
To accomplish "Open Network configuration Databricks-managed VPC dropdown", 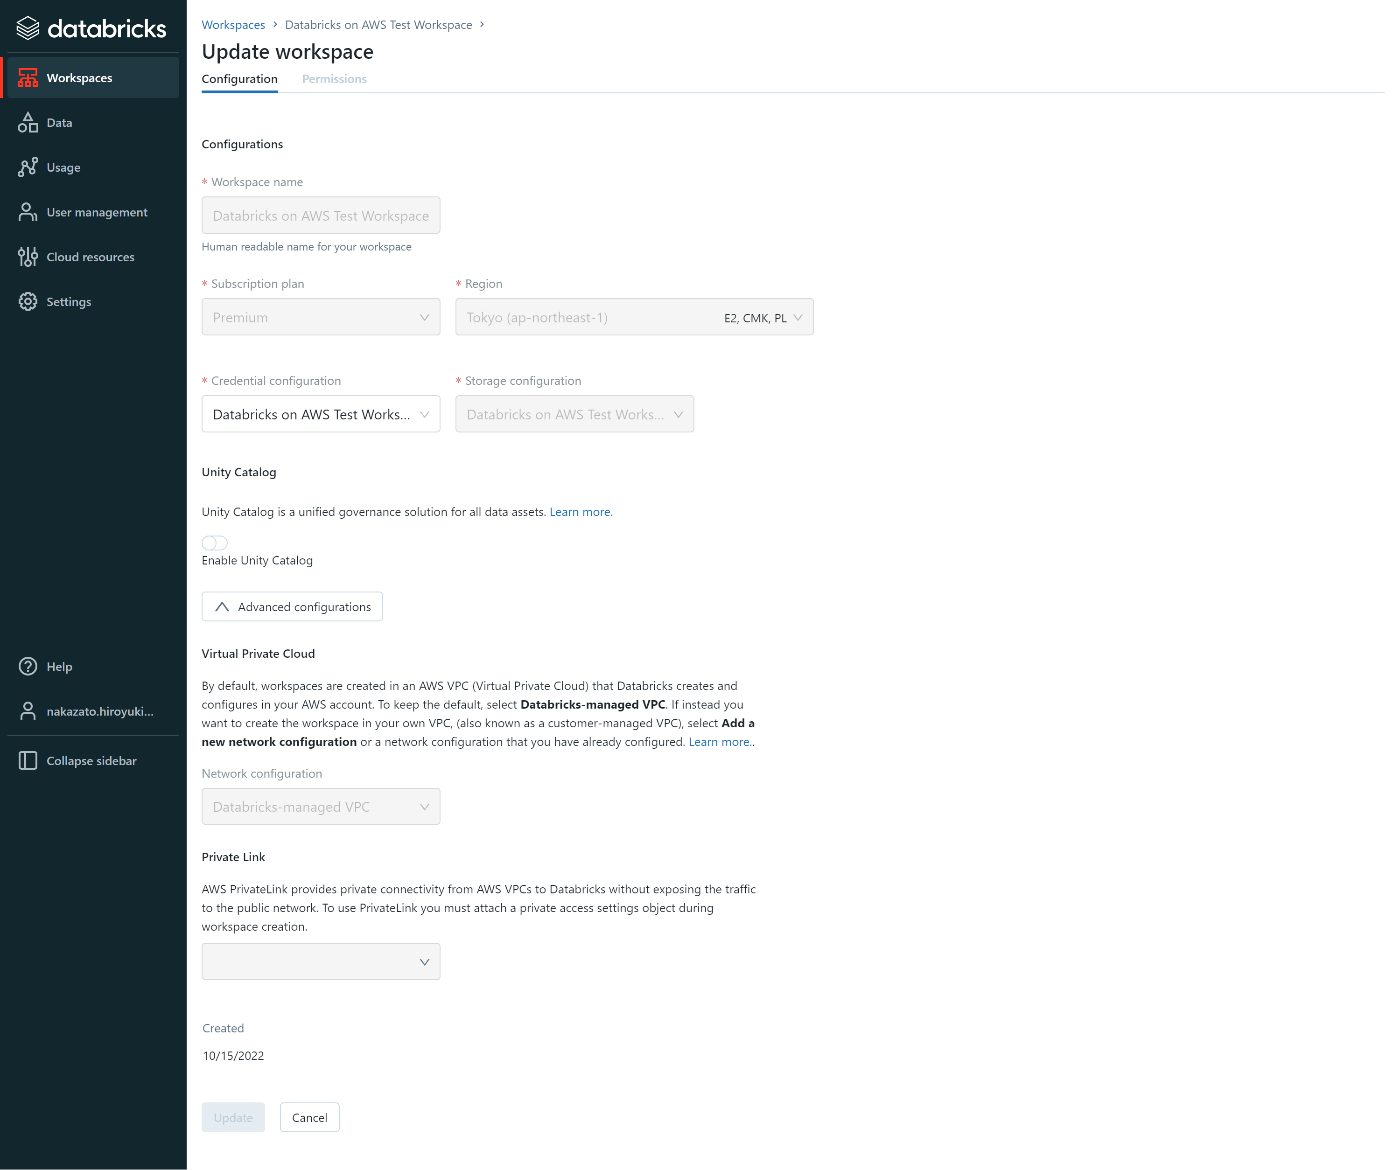I will 321,807.
